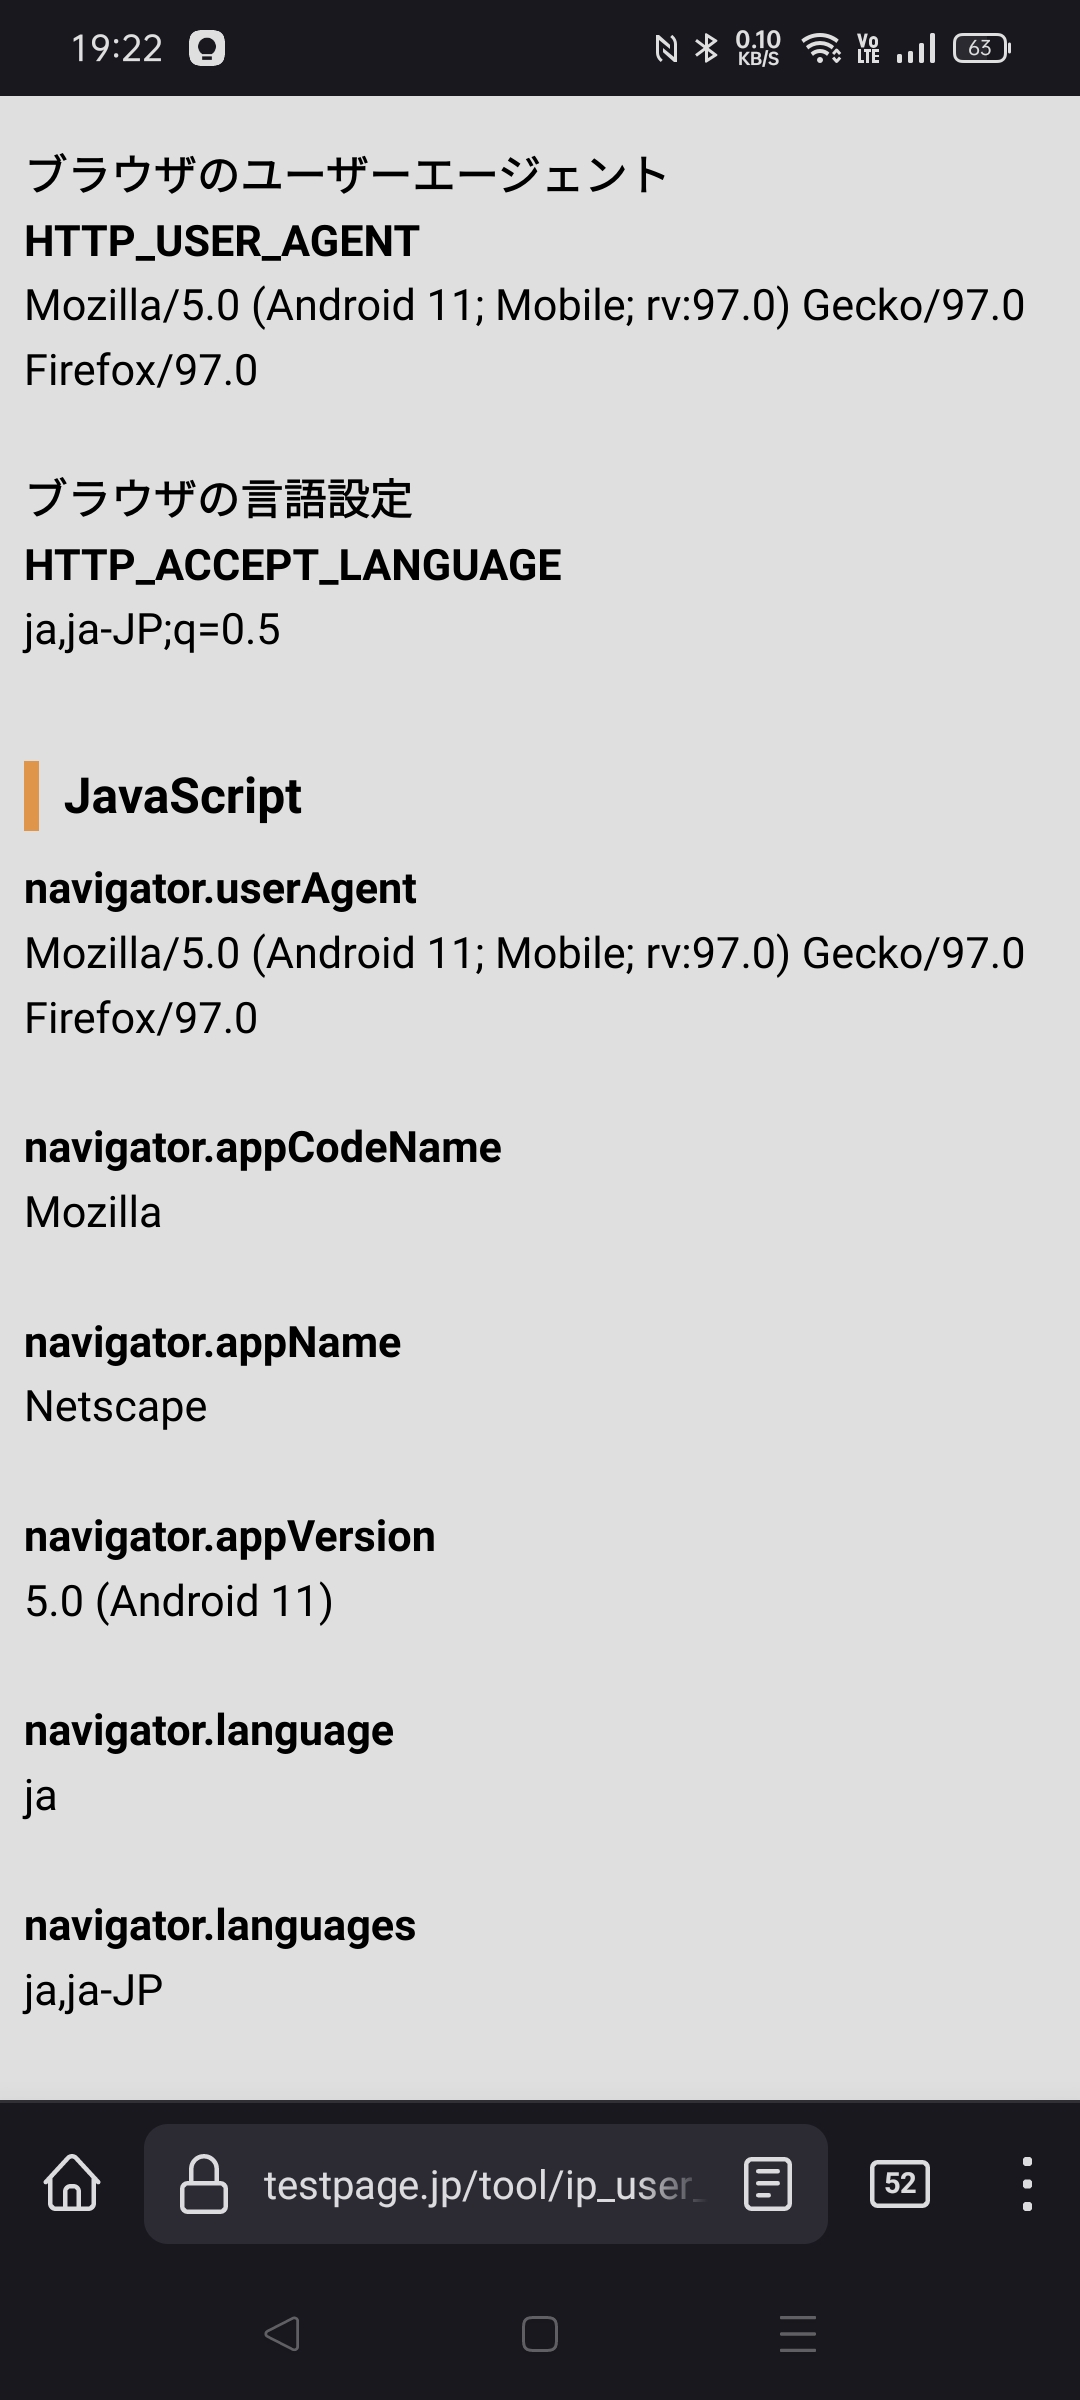Tap the Bluetooth status icon

pos(707,48)
